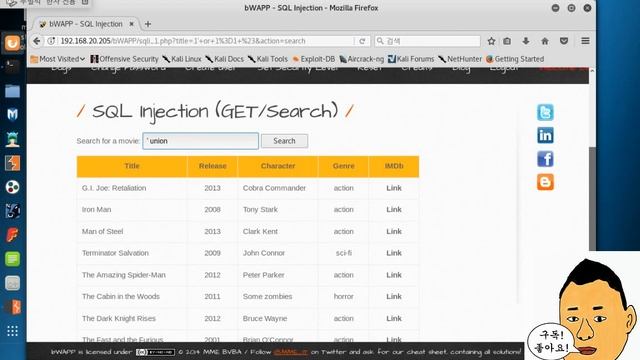
Task: Open Pocket icon in toolbar
Action: coord(564,41)
